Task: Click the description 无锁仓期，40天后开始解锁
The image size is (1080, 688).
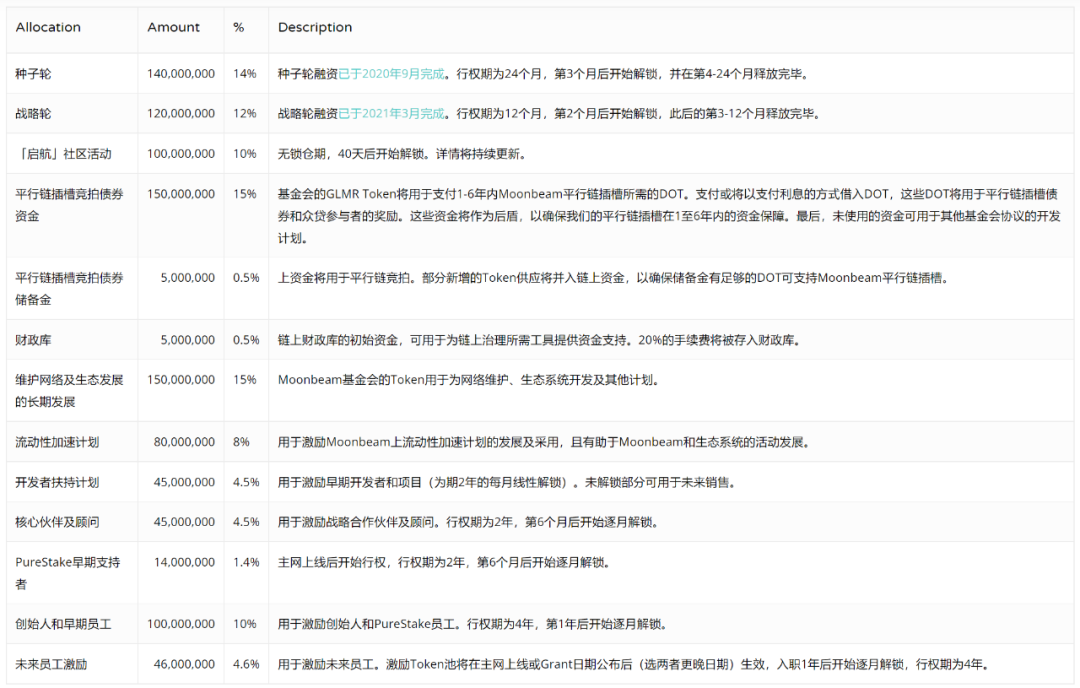Action: pyautogui.click(x=402, y=154)
